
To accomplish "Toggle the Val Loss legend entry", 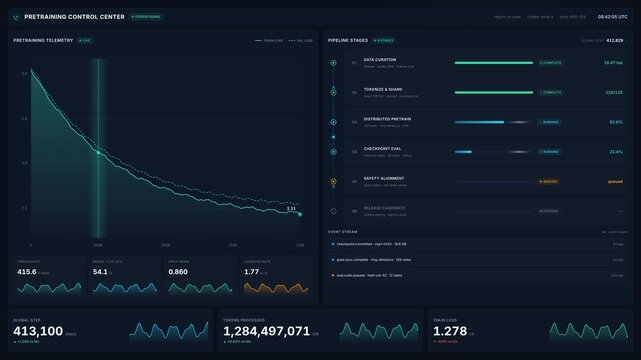I will tap(300, 40).
